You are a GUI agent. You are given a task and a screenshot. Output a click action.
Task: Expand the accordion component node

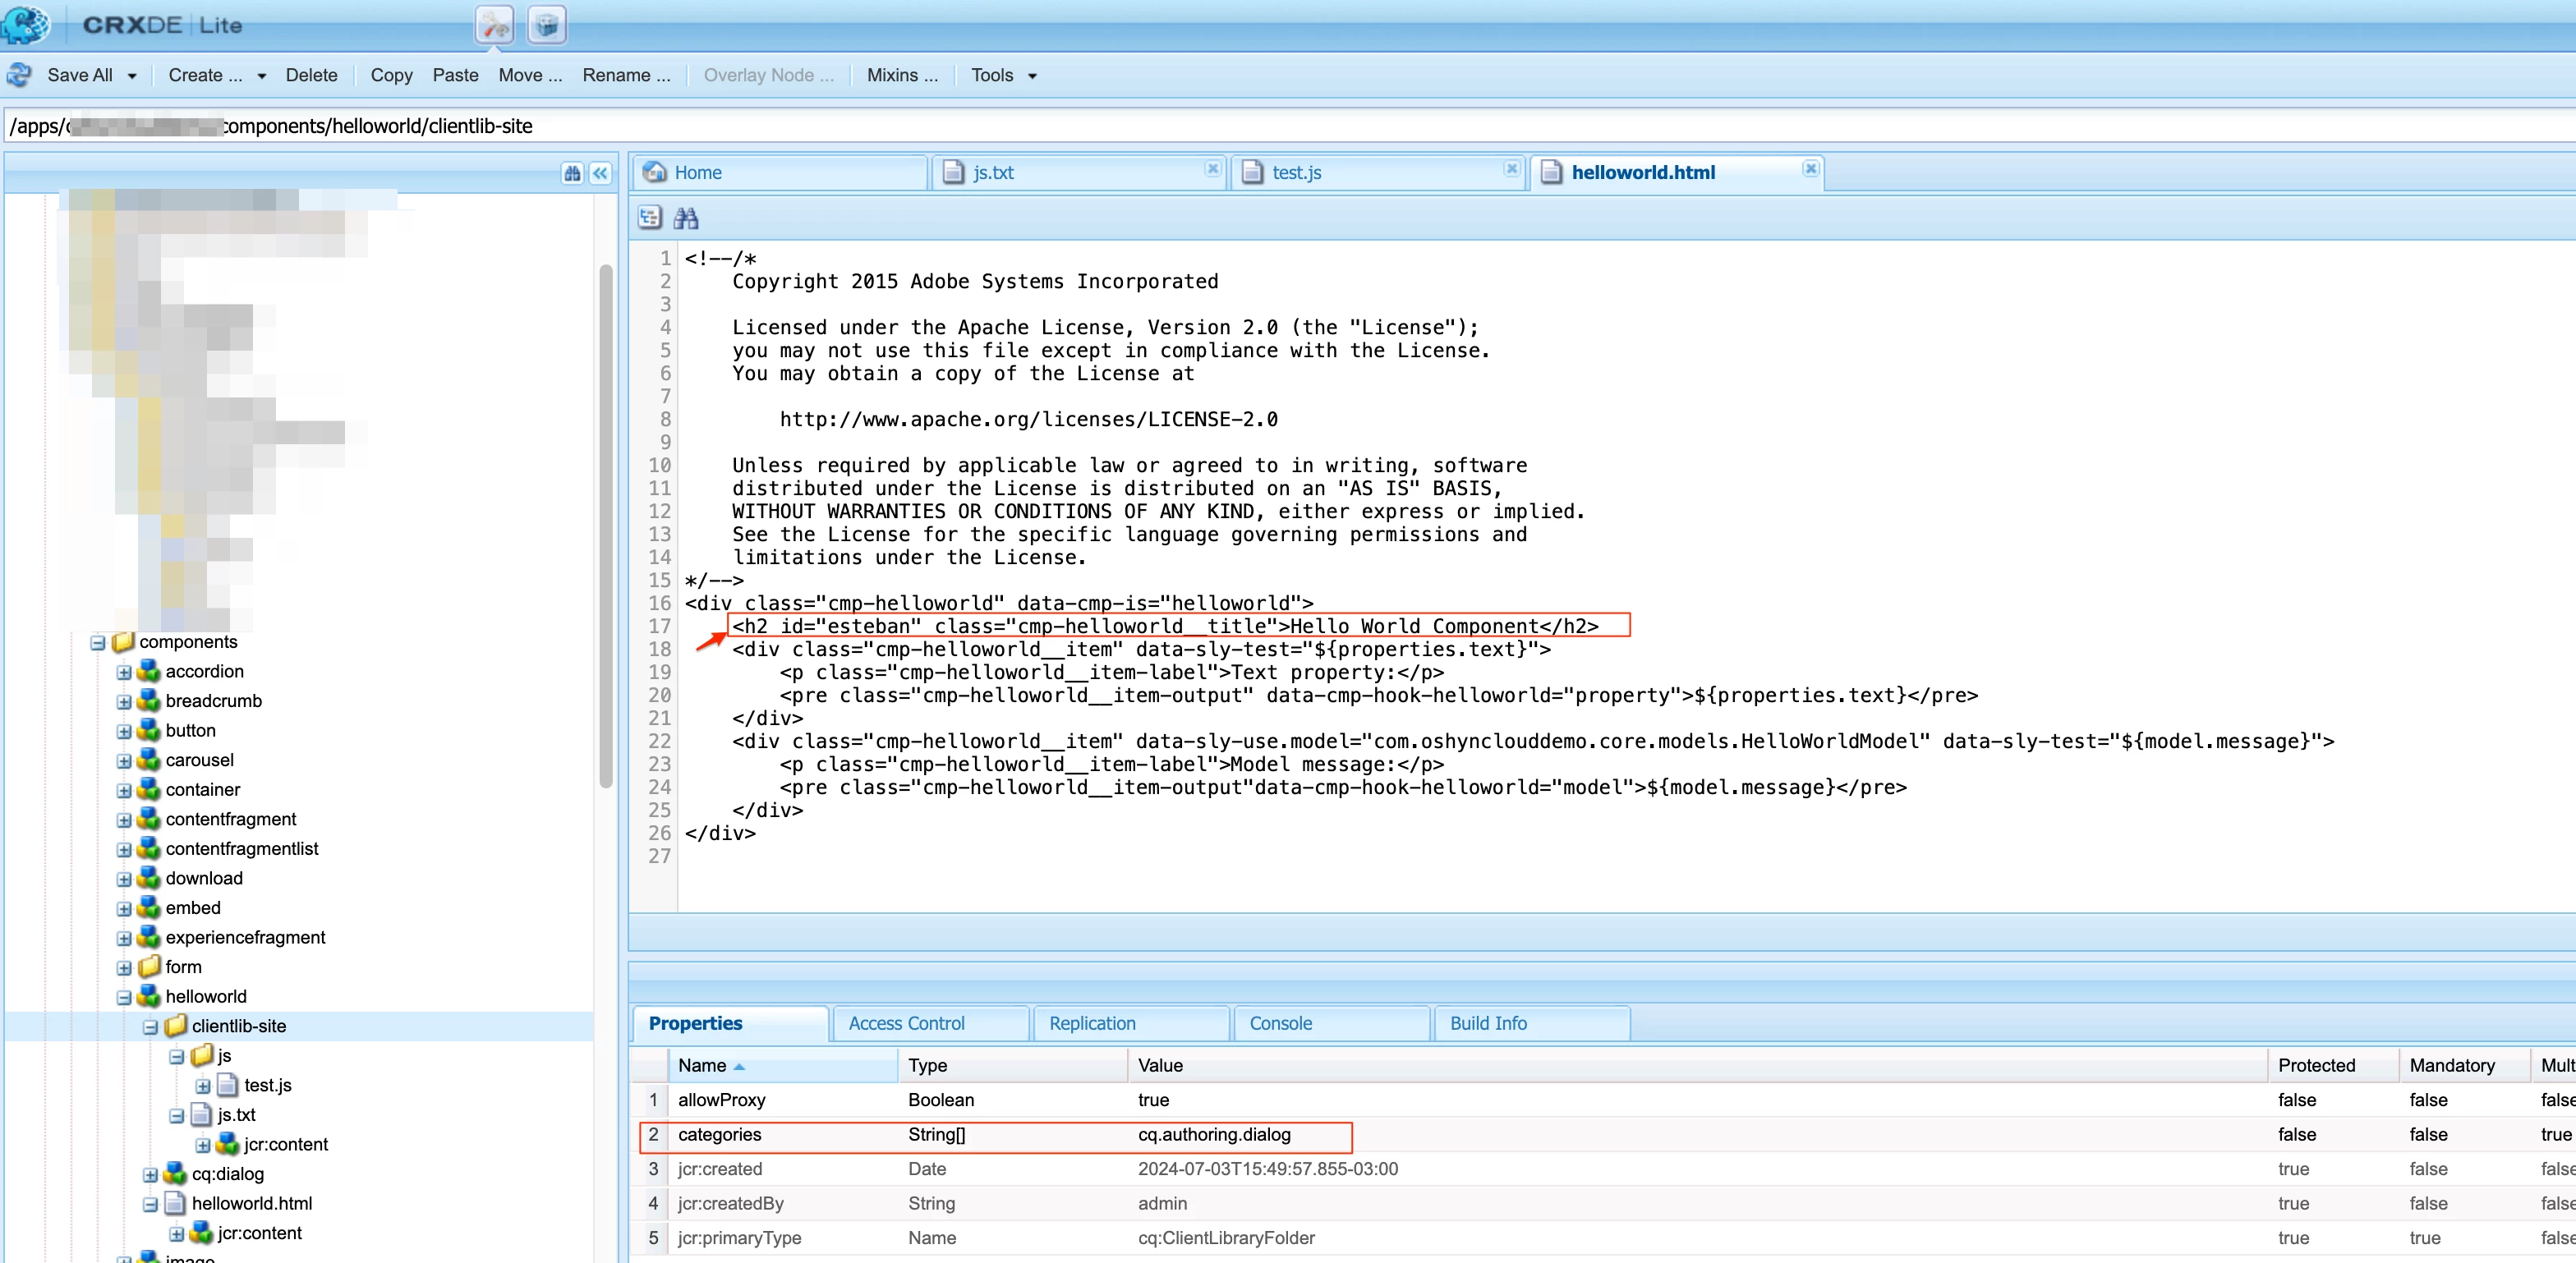coord(124,672)
